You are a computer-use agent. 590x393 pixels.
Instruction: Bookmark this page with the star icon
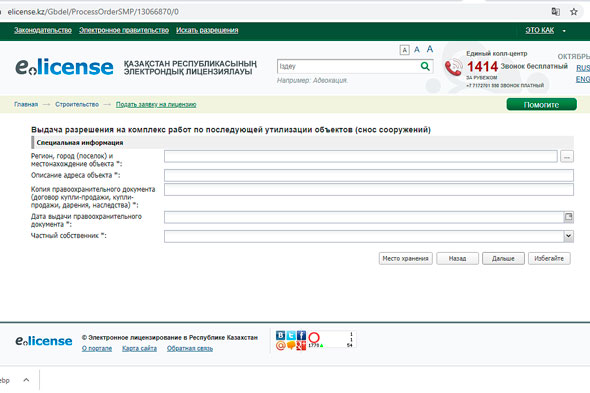[573, 12]
